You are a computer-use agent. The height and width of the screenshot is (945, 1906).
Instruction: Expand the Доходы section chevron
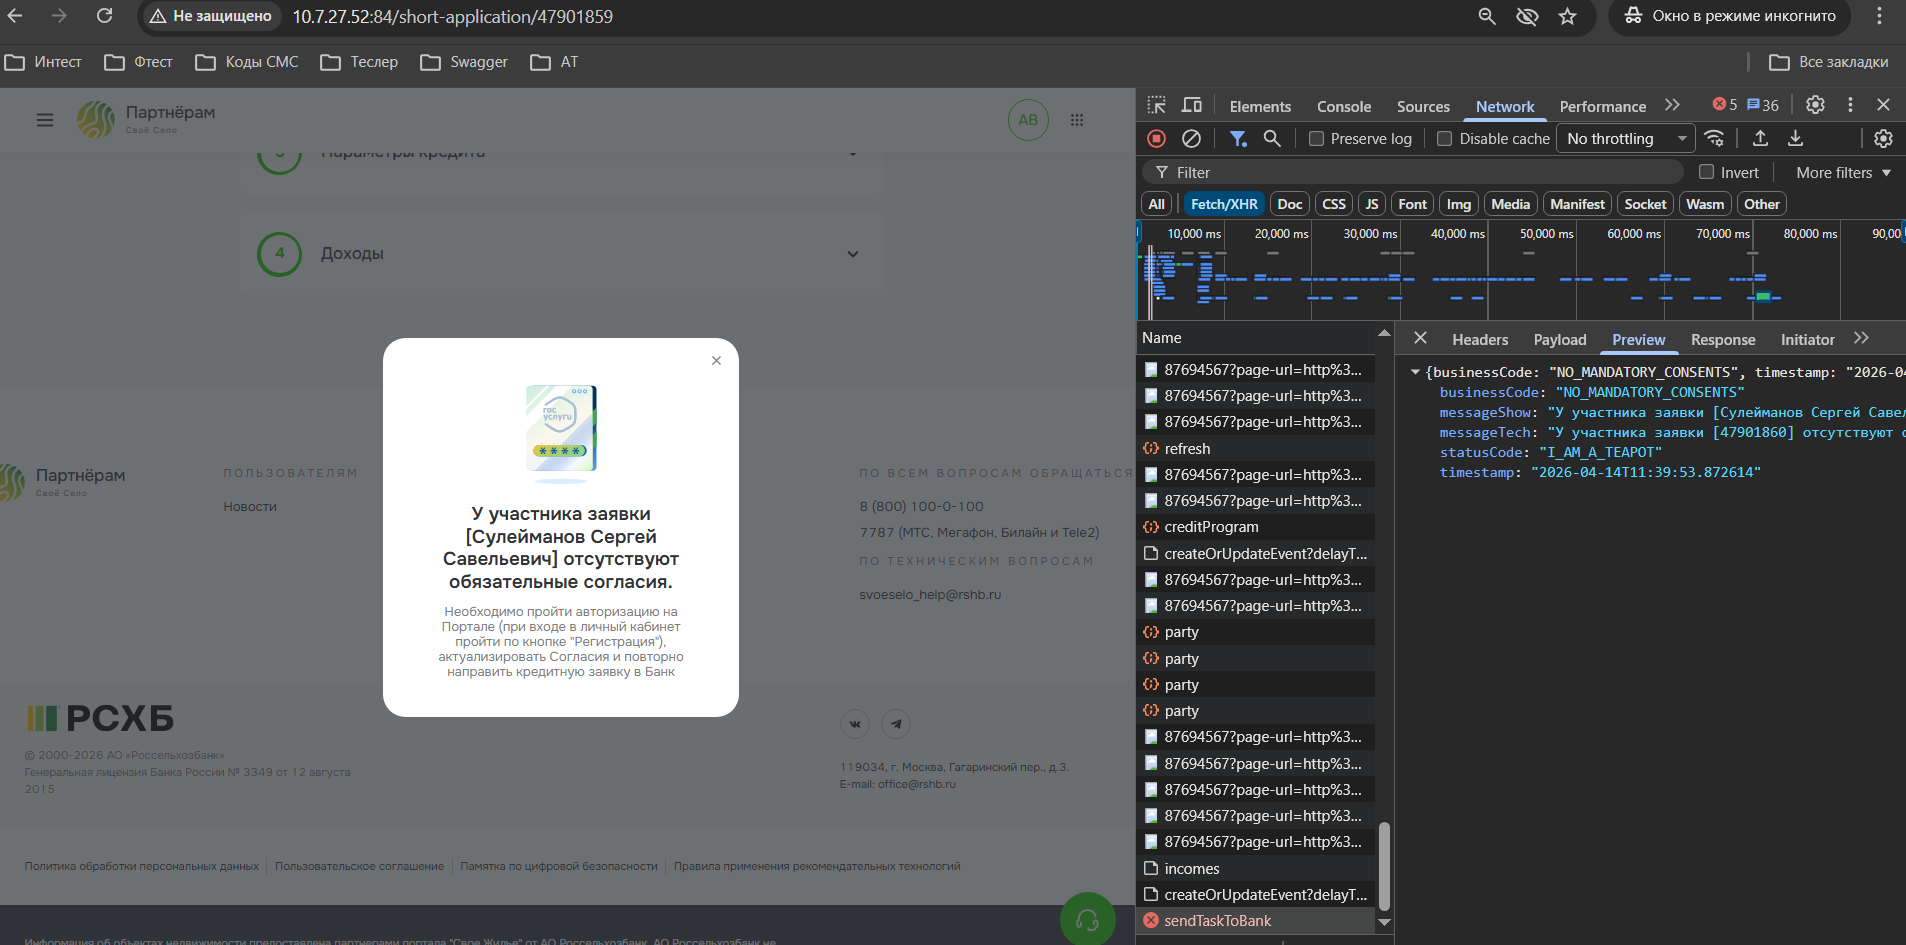[853, 254]
